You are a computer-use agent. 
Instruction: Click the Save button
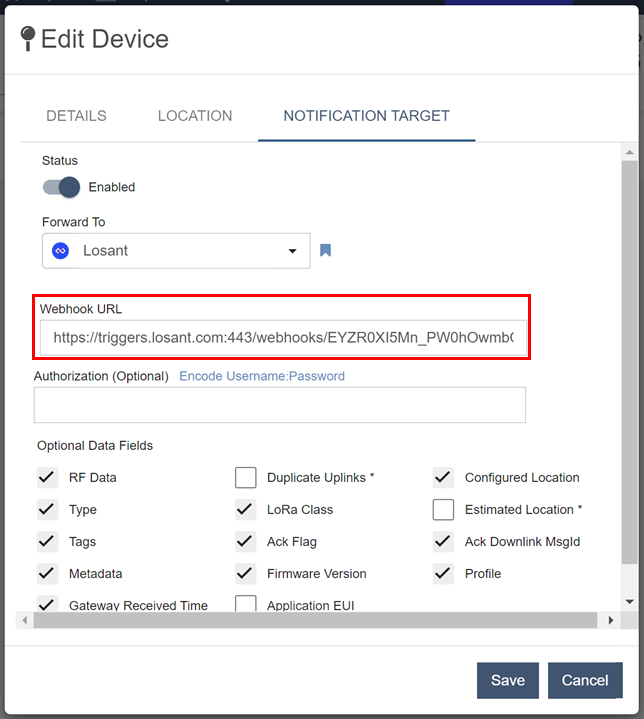tap(508, 680)
